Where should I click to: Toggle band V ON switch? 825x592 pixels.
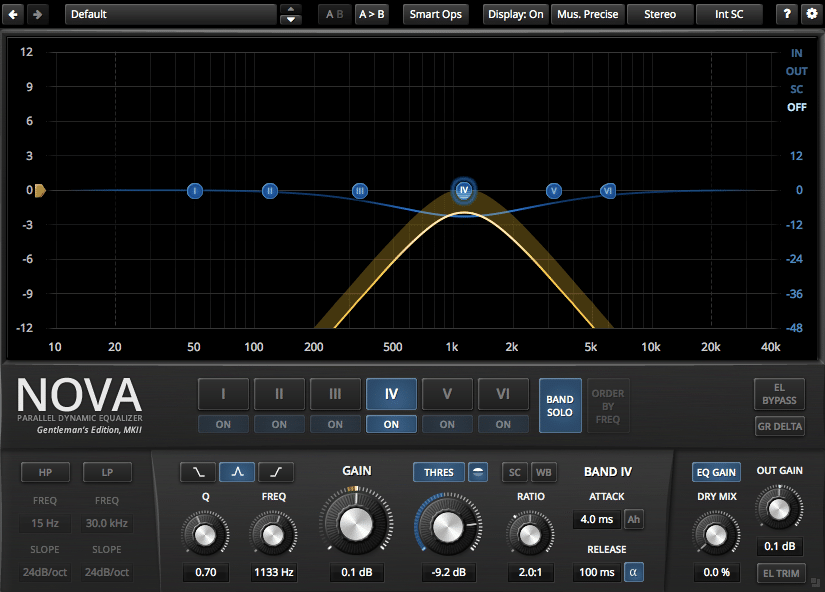[x=447, y=424]
